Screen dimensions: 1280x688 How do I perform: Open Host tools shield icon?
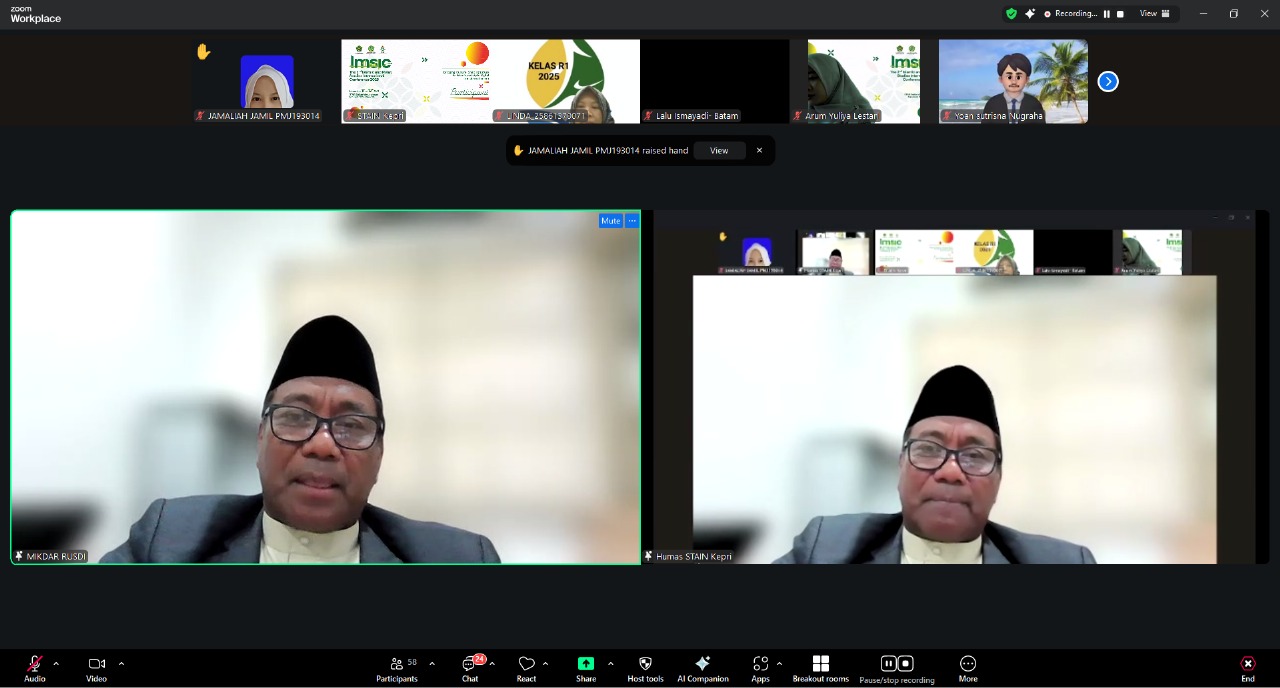(x=645, y=665)
